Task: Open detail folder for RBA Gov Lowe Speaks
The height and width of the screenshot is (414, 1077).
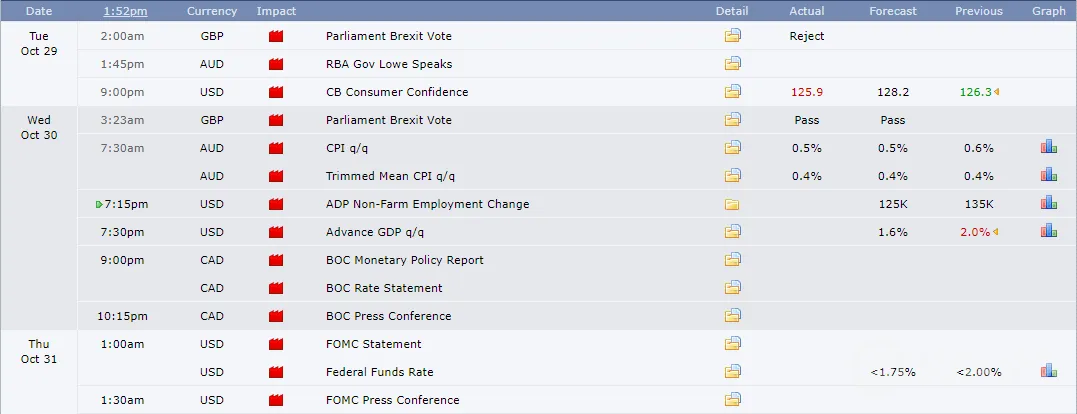Action: coord(733,64)
